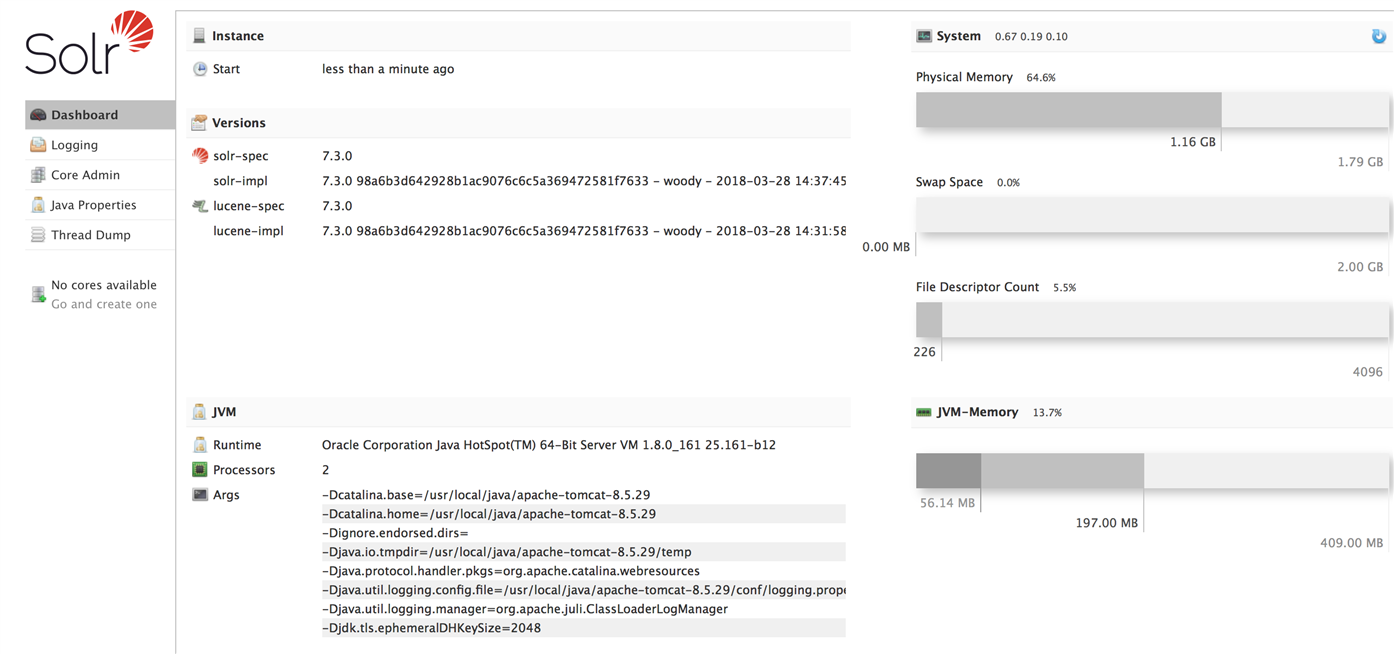Select the -Dcatalina.home argument row
This screenshot has width=1394, height=654.
coord(583,514)
